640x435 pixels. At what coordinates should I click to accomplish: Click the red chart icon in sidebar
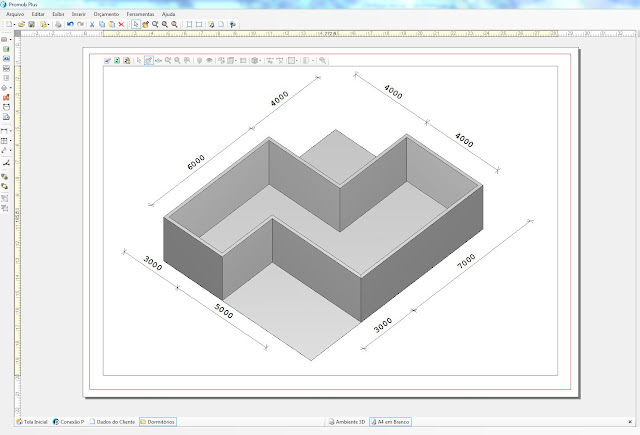(x=6, y=98)
